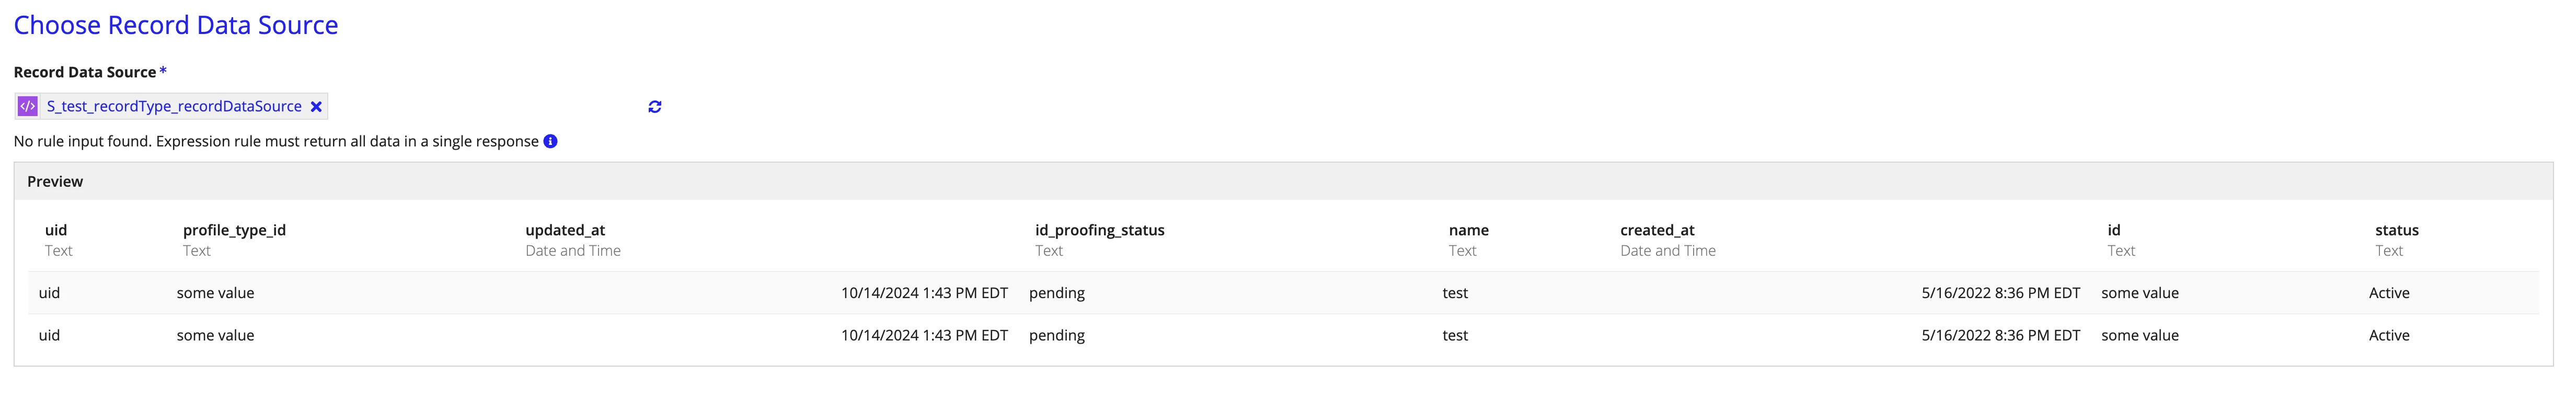Screen dimensions: 2576x409
Task: Select the profile_type_id column header
Action: [x=234, y=230]
